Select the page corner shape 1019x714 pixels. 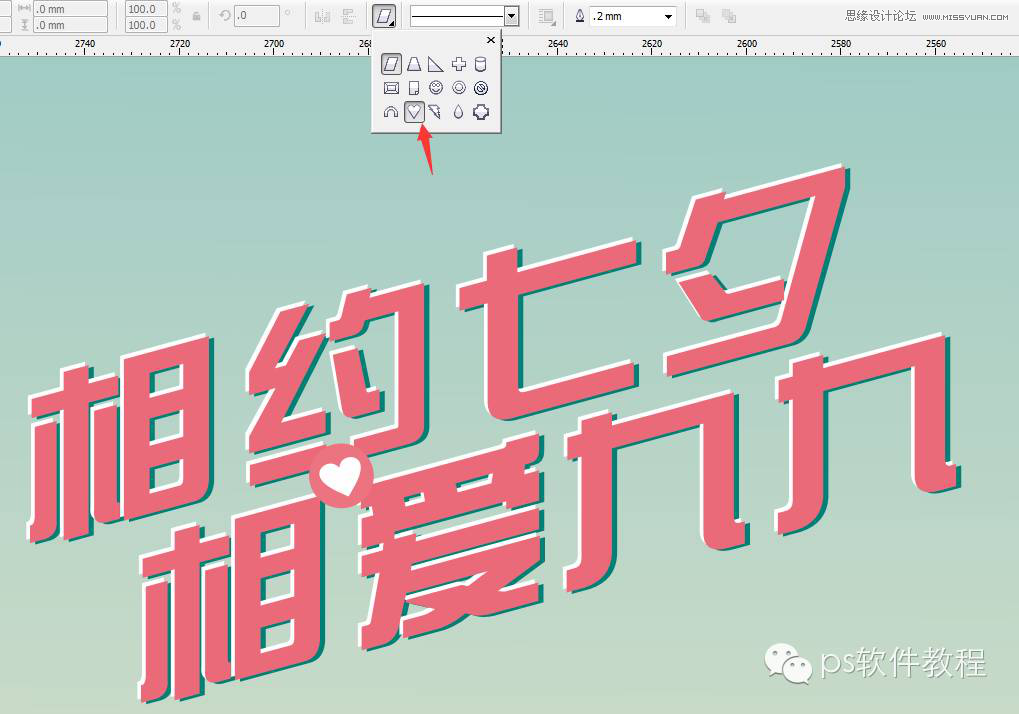414,87
